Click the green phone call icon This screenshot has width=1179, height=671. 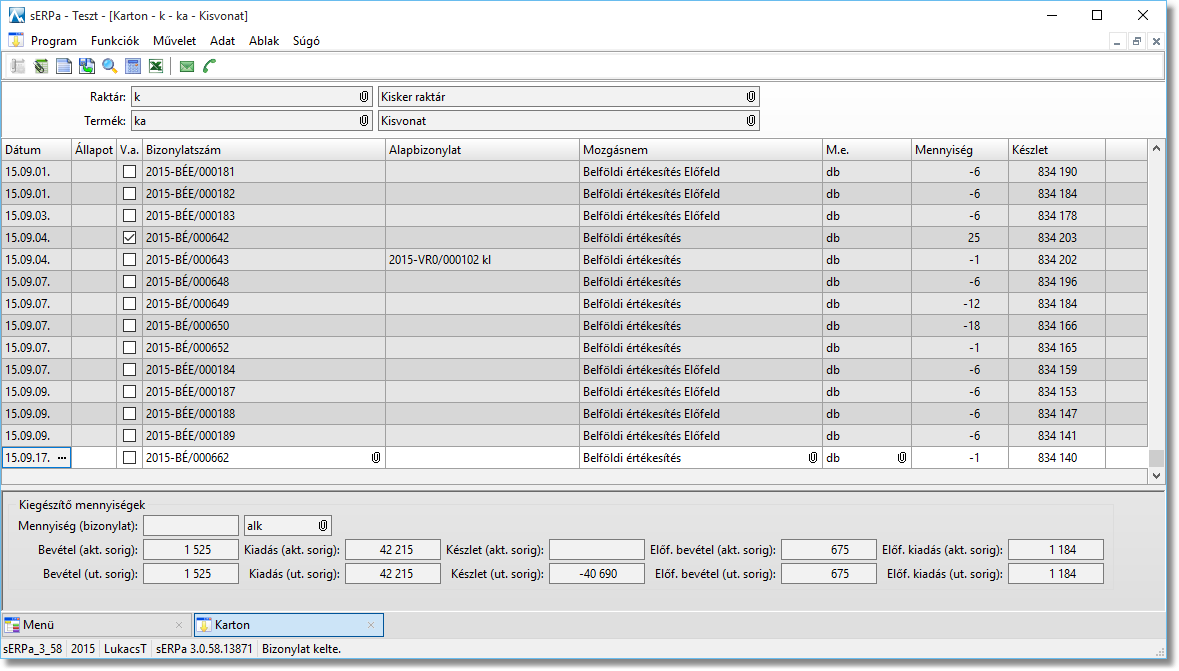(x=210, y=67)
